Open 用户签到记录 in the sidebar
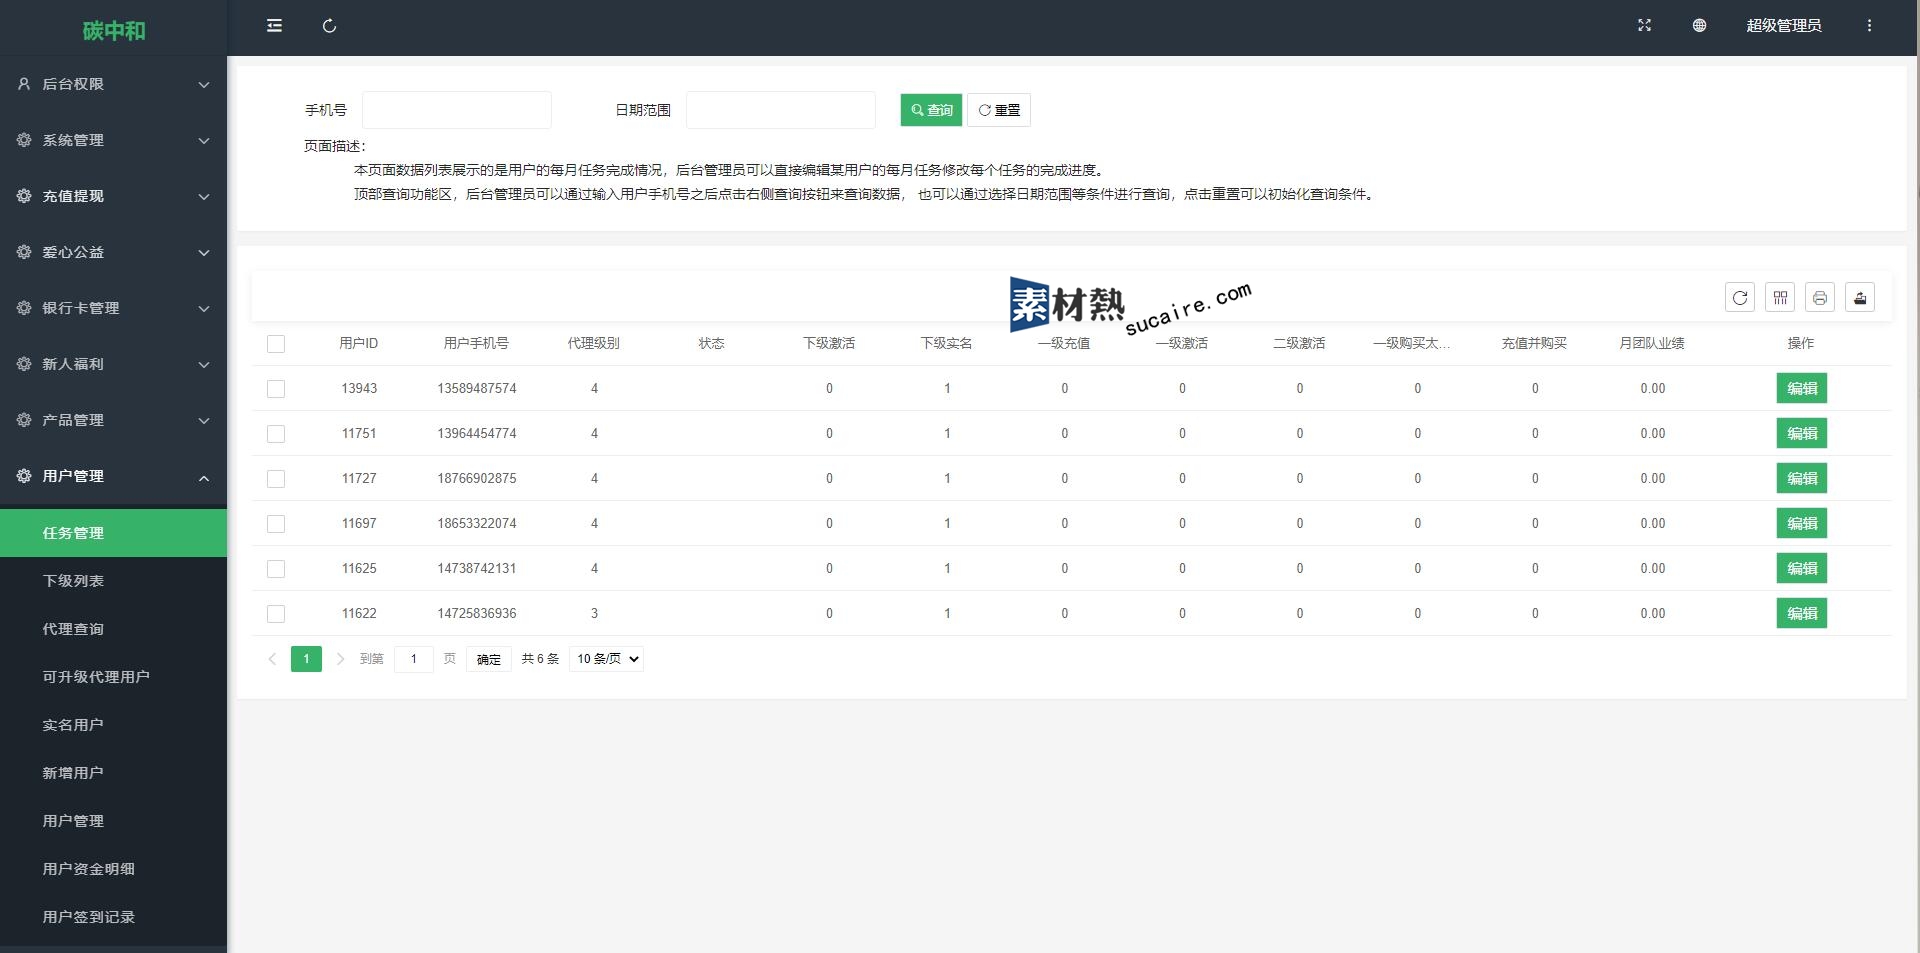Viewport: 1920px width, 953px height. [x=113, y=917]
